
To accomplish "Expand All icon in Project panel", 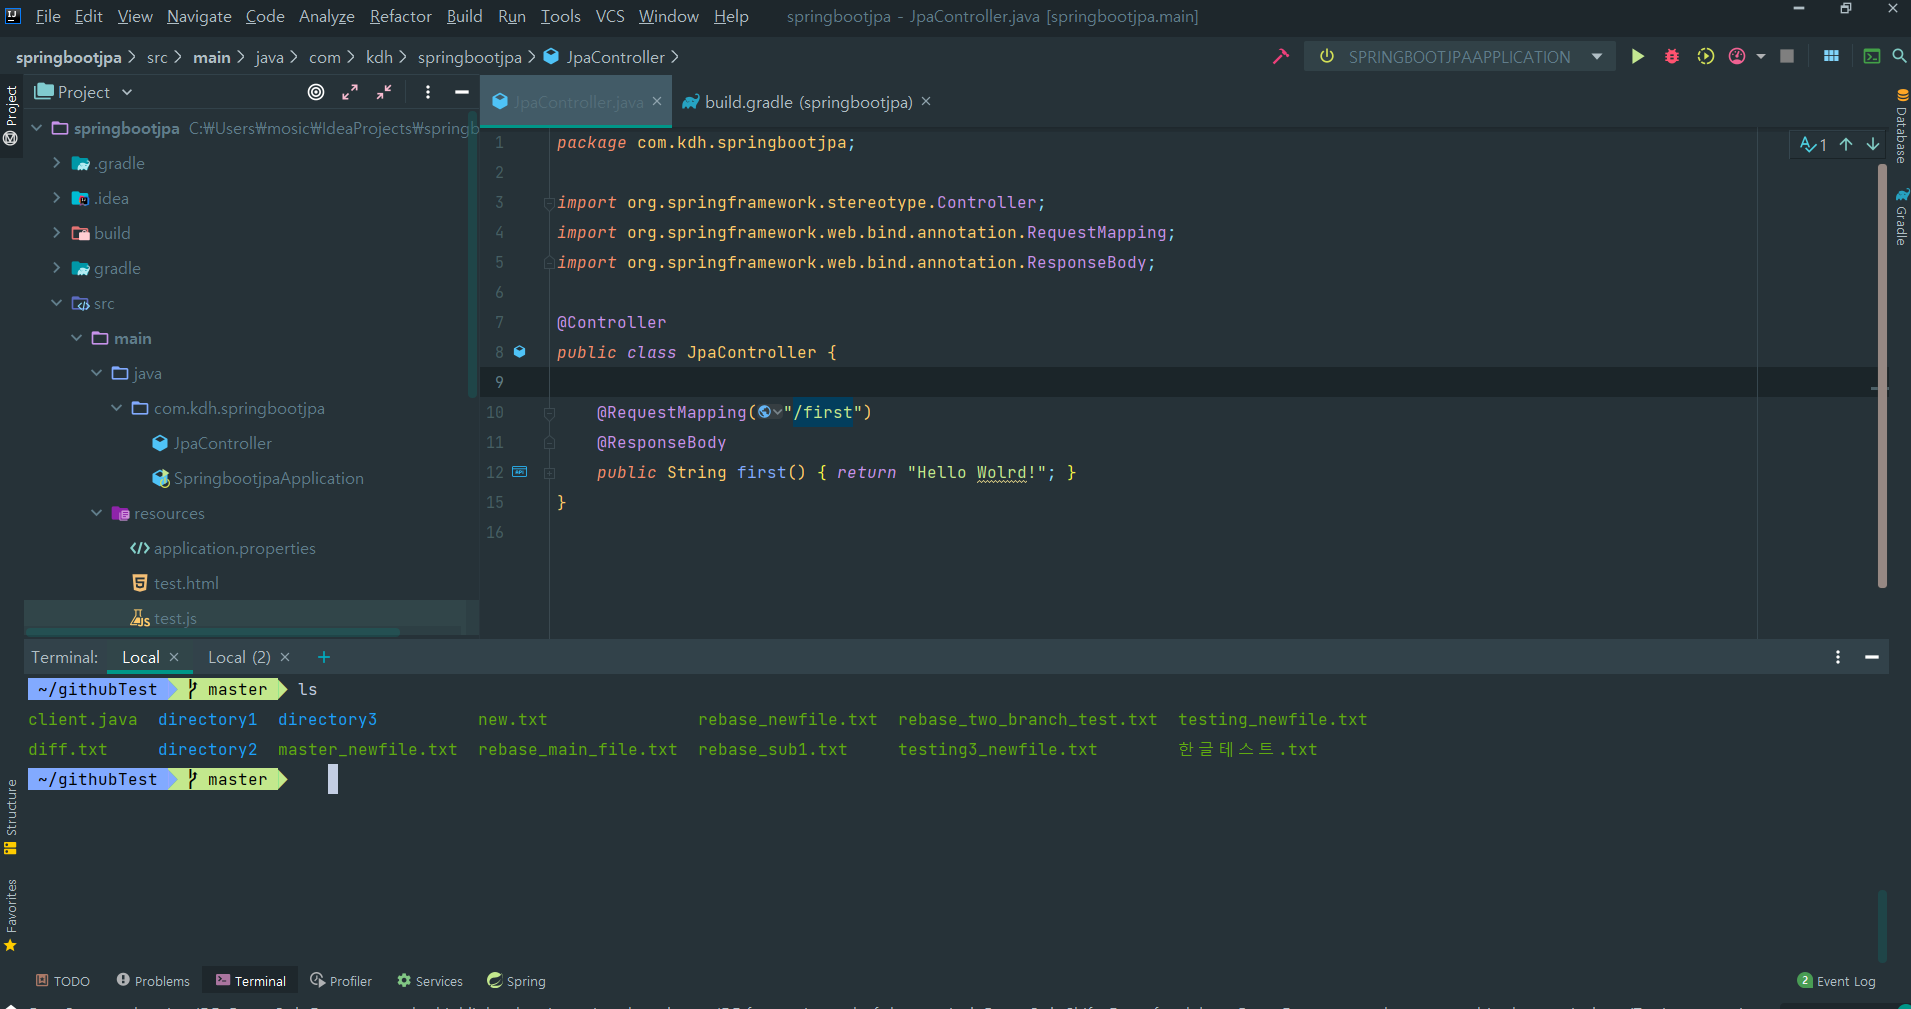I will pos(350,92).
